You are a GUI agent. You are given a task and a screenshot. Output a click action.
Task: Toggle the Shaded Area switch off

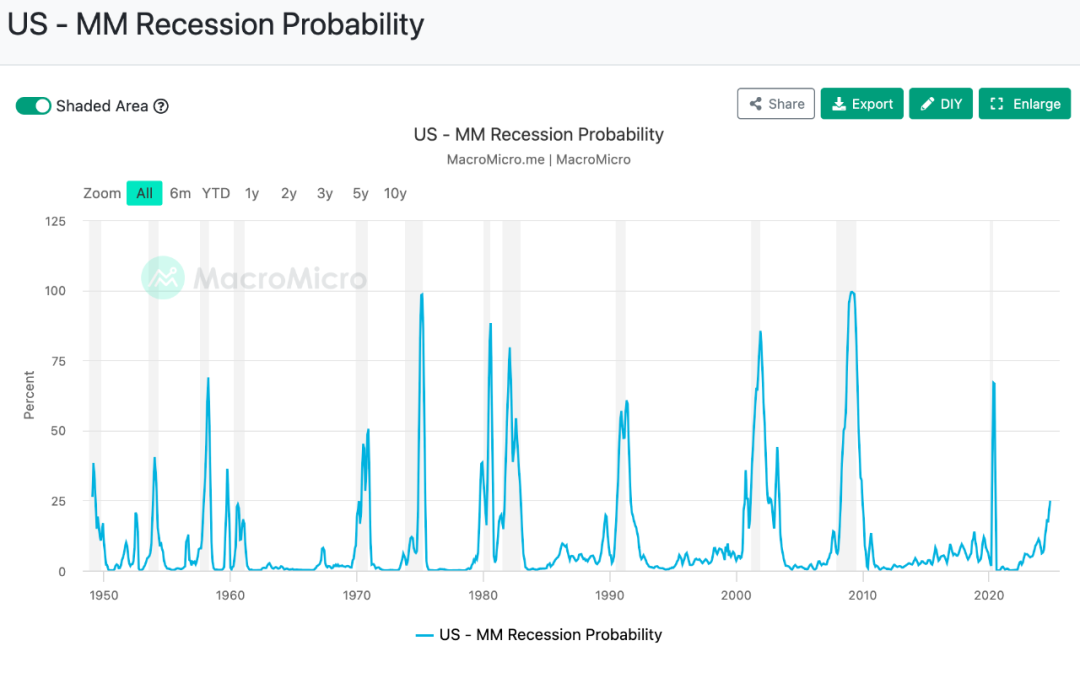tap(33, 106)
